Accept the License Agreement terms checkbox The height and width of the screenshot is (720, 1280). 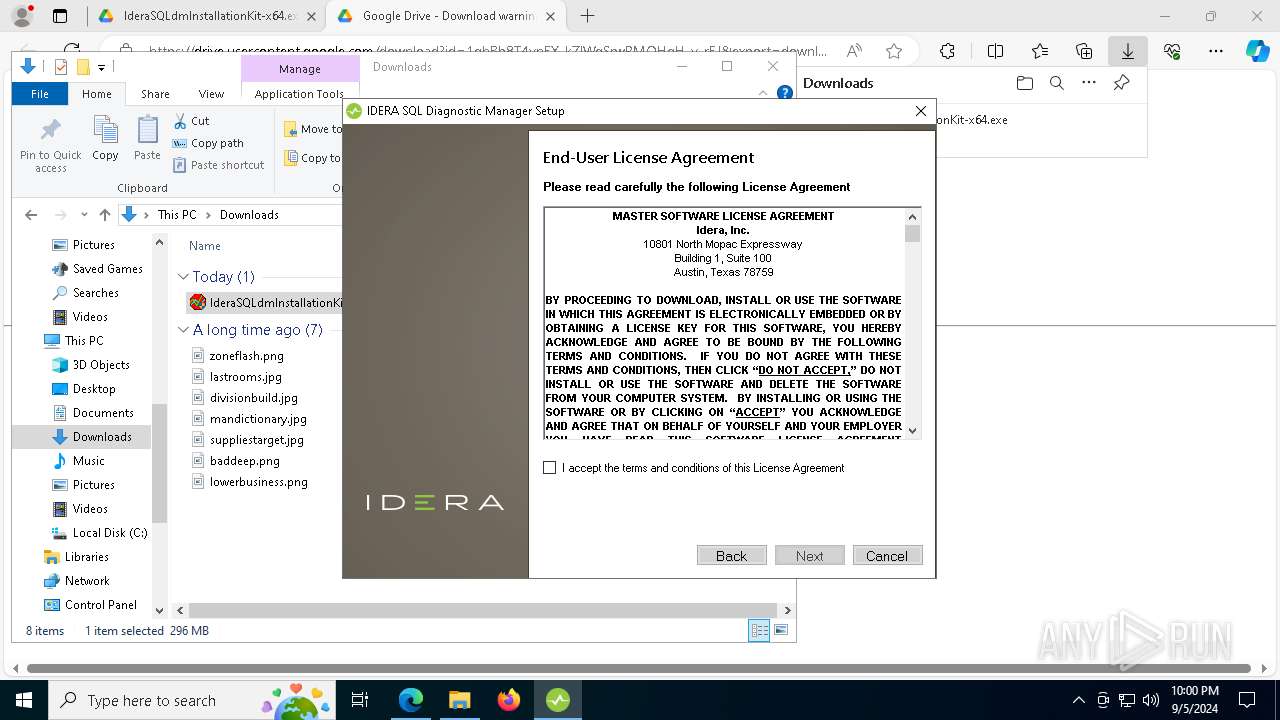(549, 467)
